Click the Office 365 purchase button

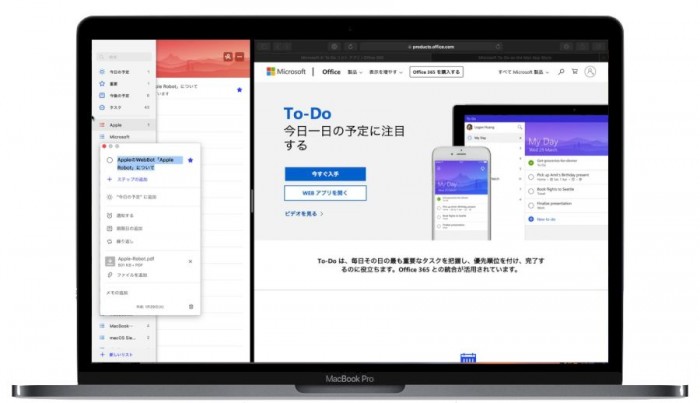tap(436, 72)
